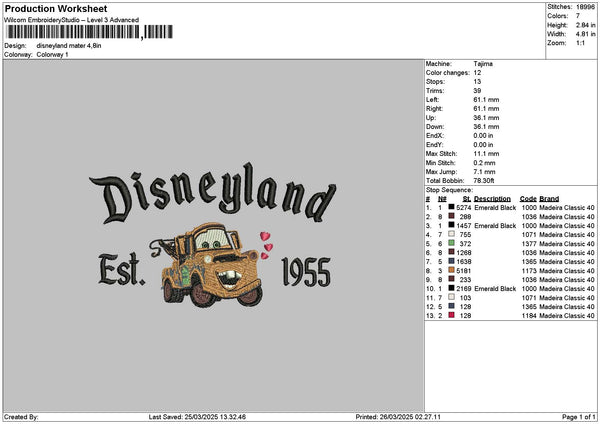Click the Total Bobbin value 78.30ft
600x424 pixels.
tap(484, 181)
